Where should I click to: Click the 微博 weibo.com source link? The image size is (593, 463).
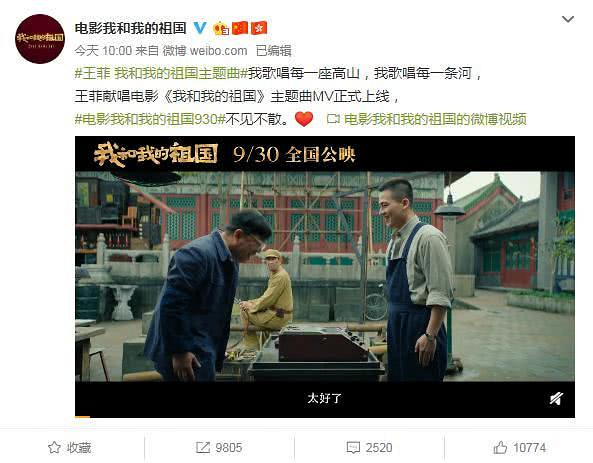205,51
